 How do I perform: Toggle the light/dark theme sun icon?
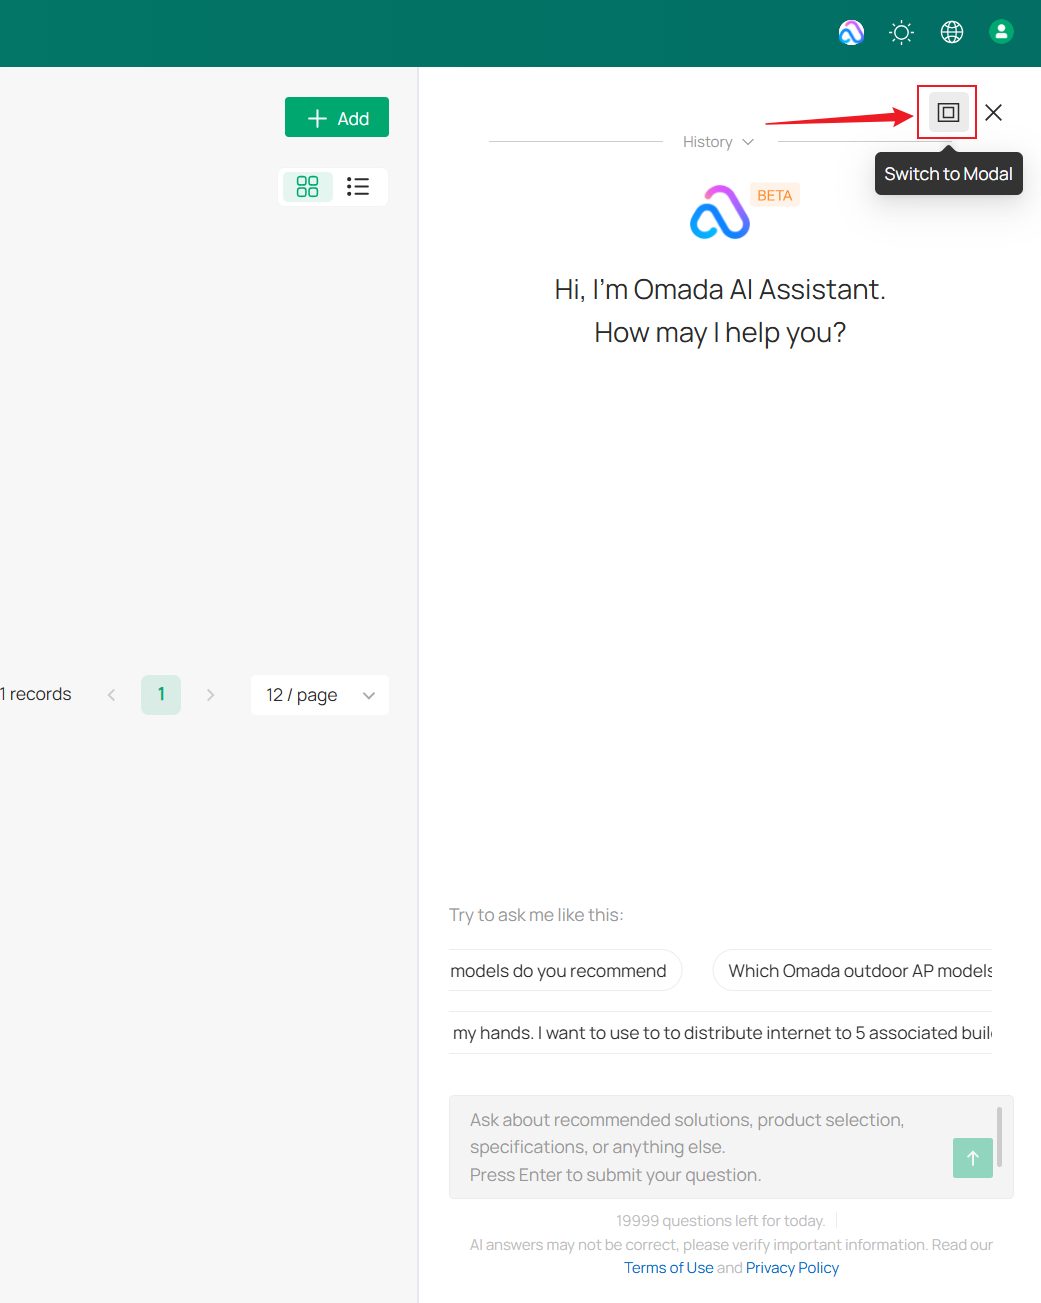[901, 33]
